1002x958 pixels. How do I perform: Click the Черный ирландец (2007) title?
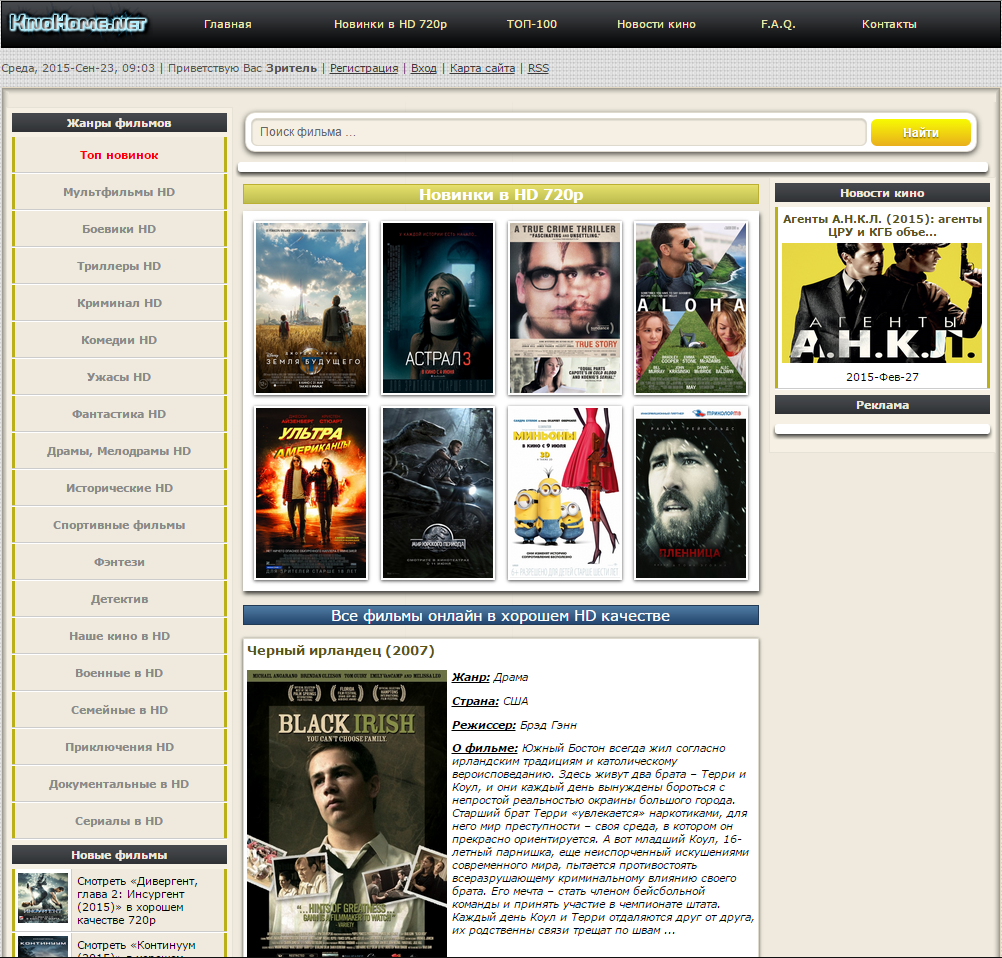tap(341, 651)
